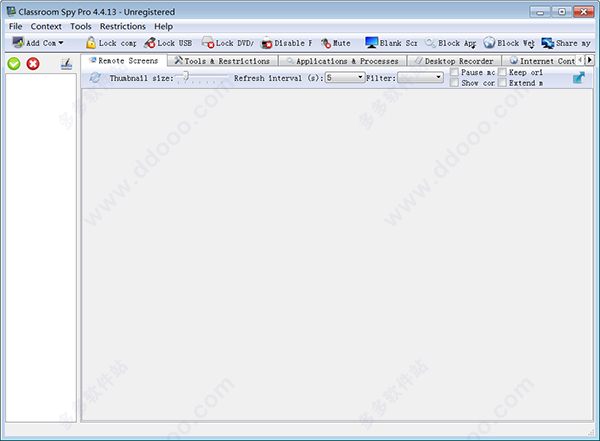Switch to the Remote Screens tab
The width and height of the screenshot is (600, 441).
point(124,61)
